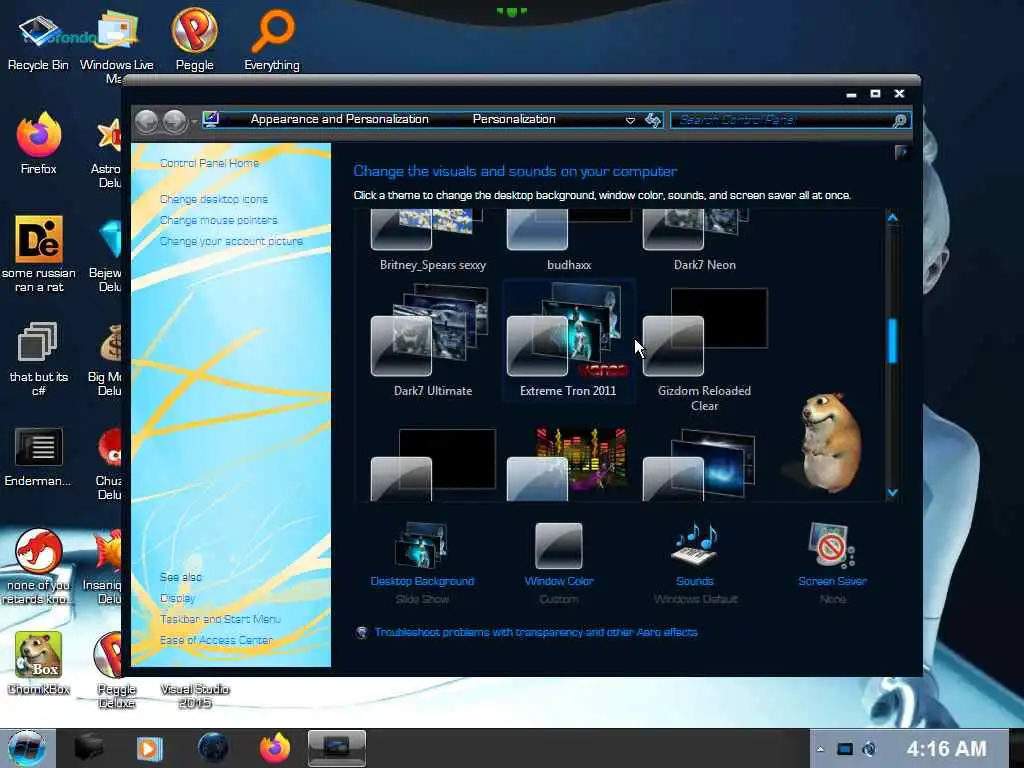Open Visual Studio 2015 desktop shortcut
Viewport: 1024px width, 768px height.
(195, 696)
